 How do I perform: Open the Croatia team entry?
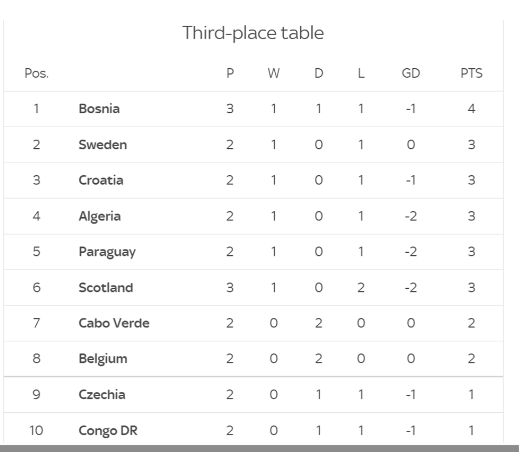[101, 180]
